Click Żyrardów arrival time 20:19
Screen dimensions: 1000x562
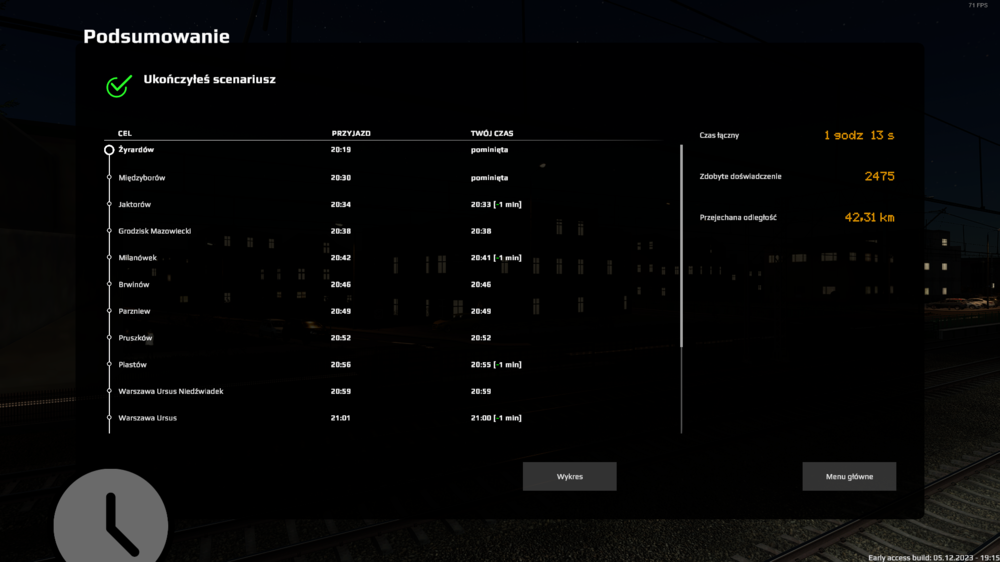(341, 150)
